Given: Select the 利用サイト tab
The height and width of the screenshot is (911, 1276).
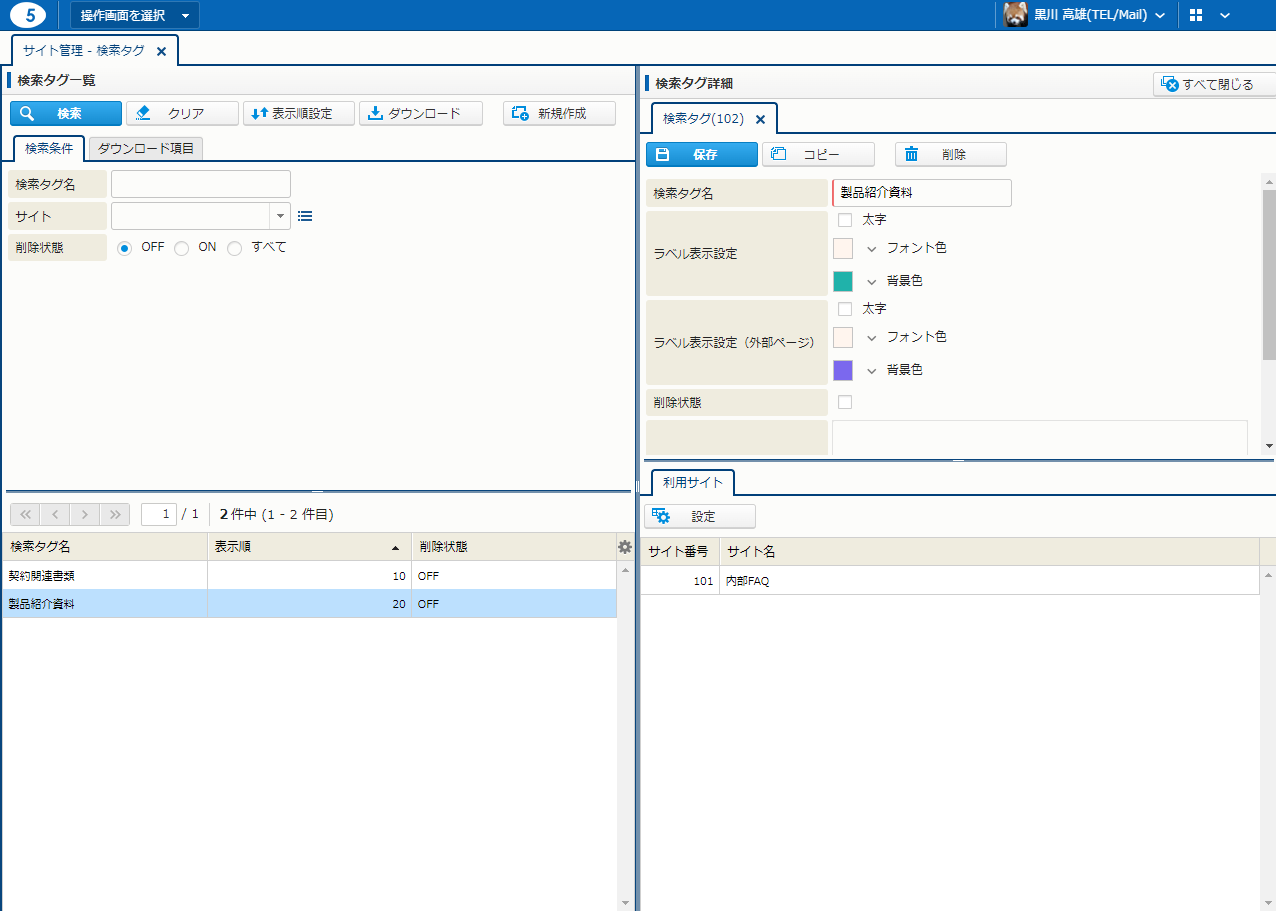Looking at the screenshot, I should 692,483.
